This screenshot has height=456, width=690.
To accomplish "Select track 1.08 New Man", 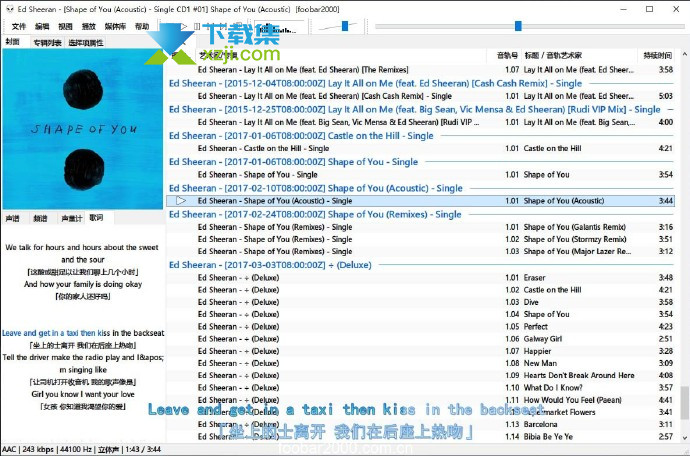I will [420, 363].
